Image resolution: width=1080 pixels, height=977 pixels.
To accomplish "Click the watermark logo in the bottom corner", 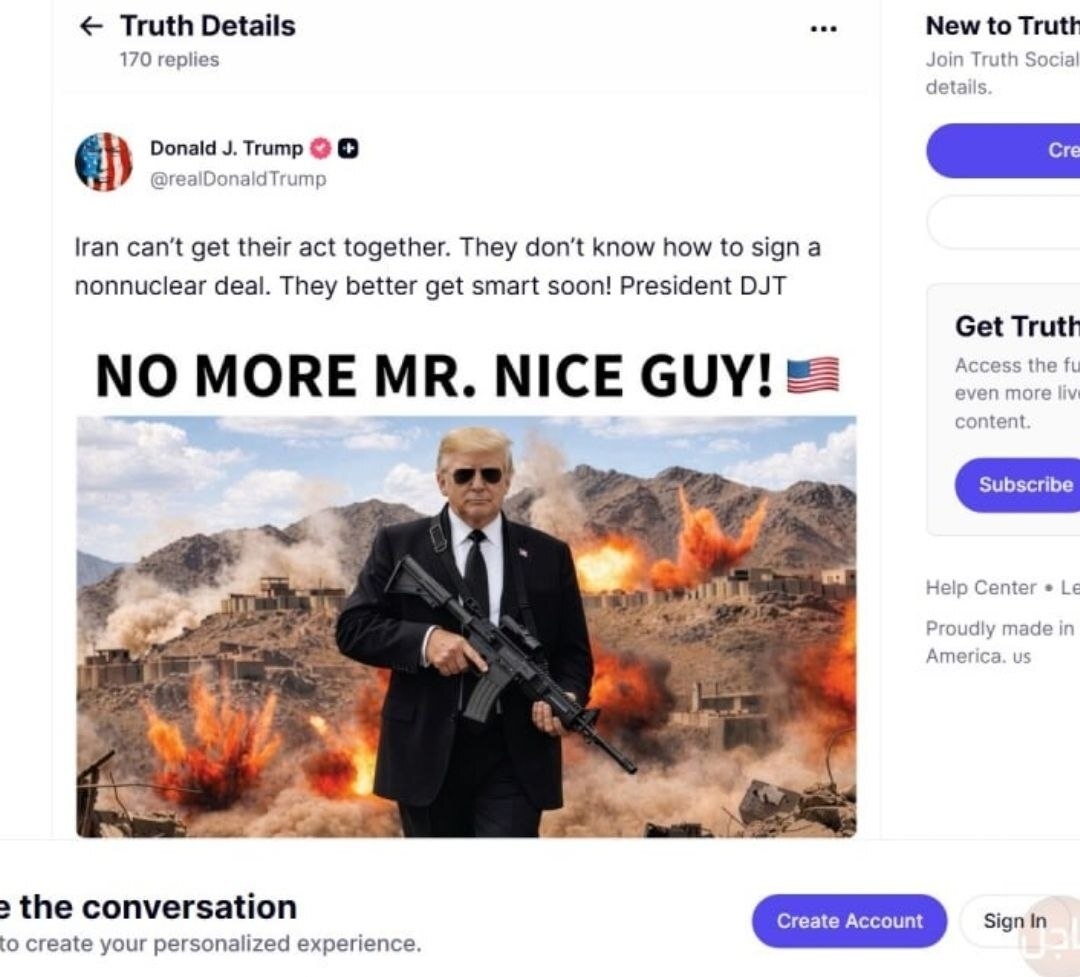I will 1052,940.
